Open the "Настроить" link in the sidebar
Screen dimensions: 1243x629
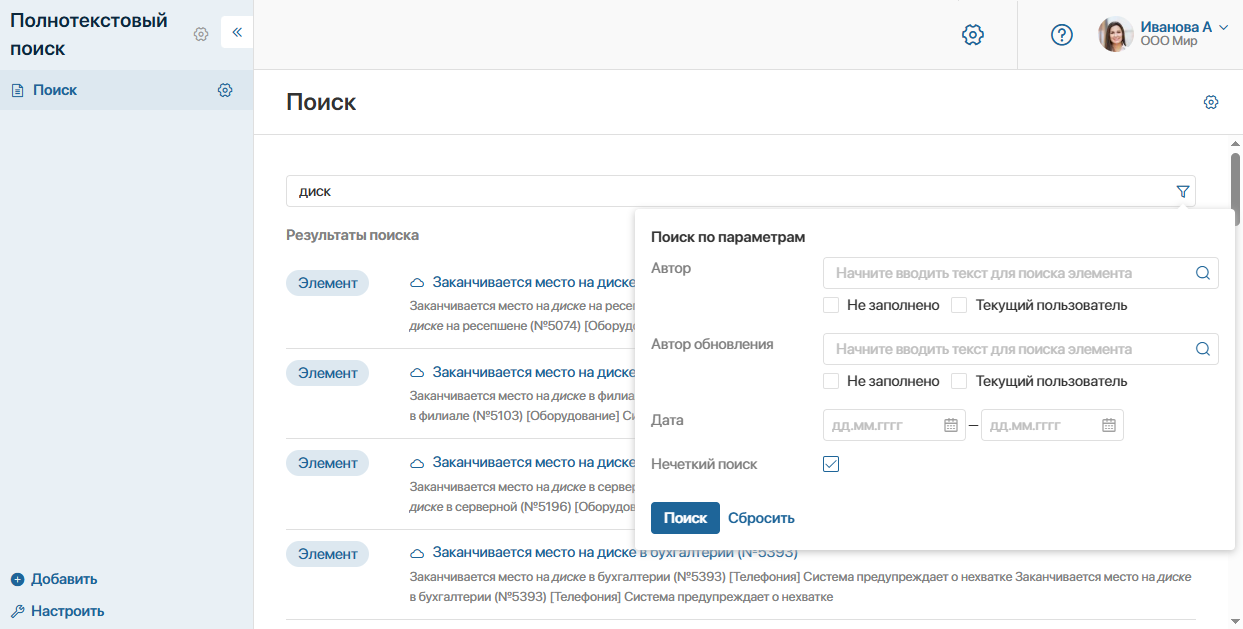pyautogui.click(x=67, y=611)
